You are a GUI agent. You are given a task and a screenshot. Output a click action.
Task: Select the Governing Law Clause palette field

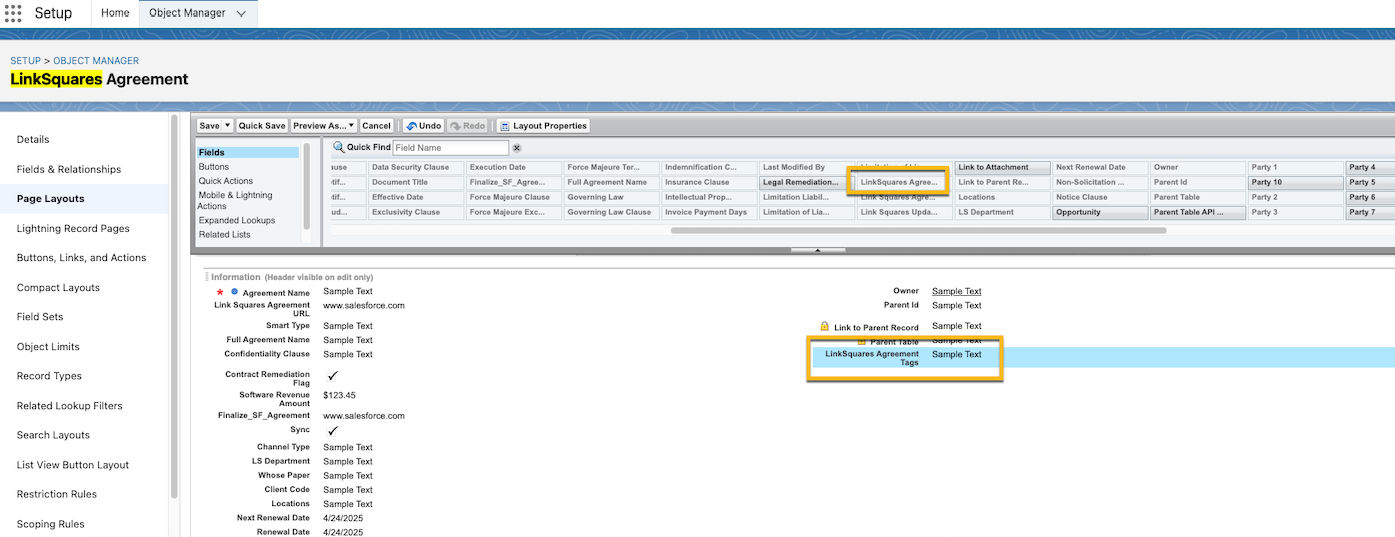tap(610, 212)
